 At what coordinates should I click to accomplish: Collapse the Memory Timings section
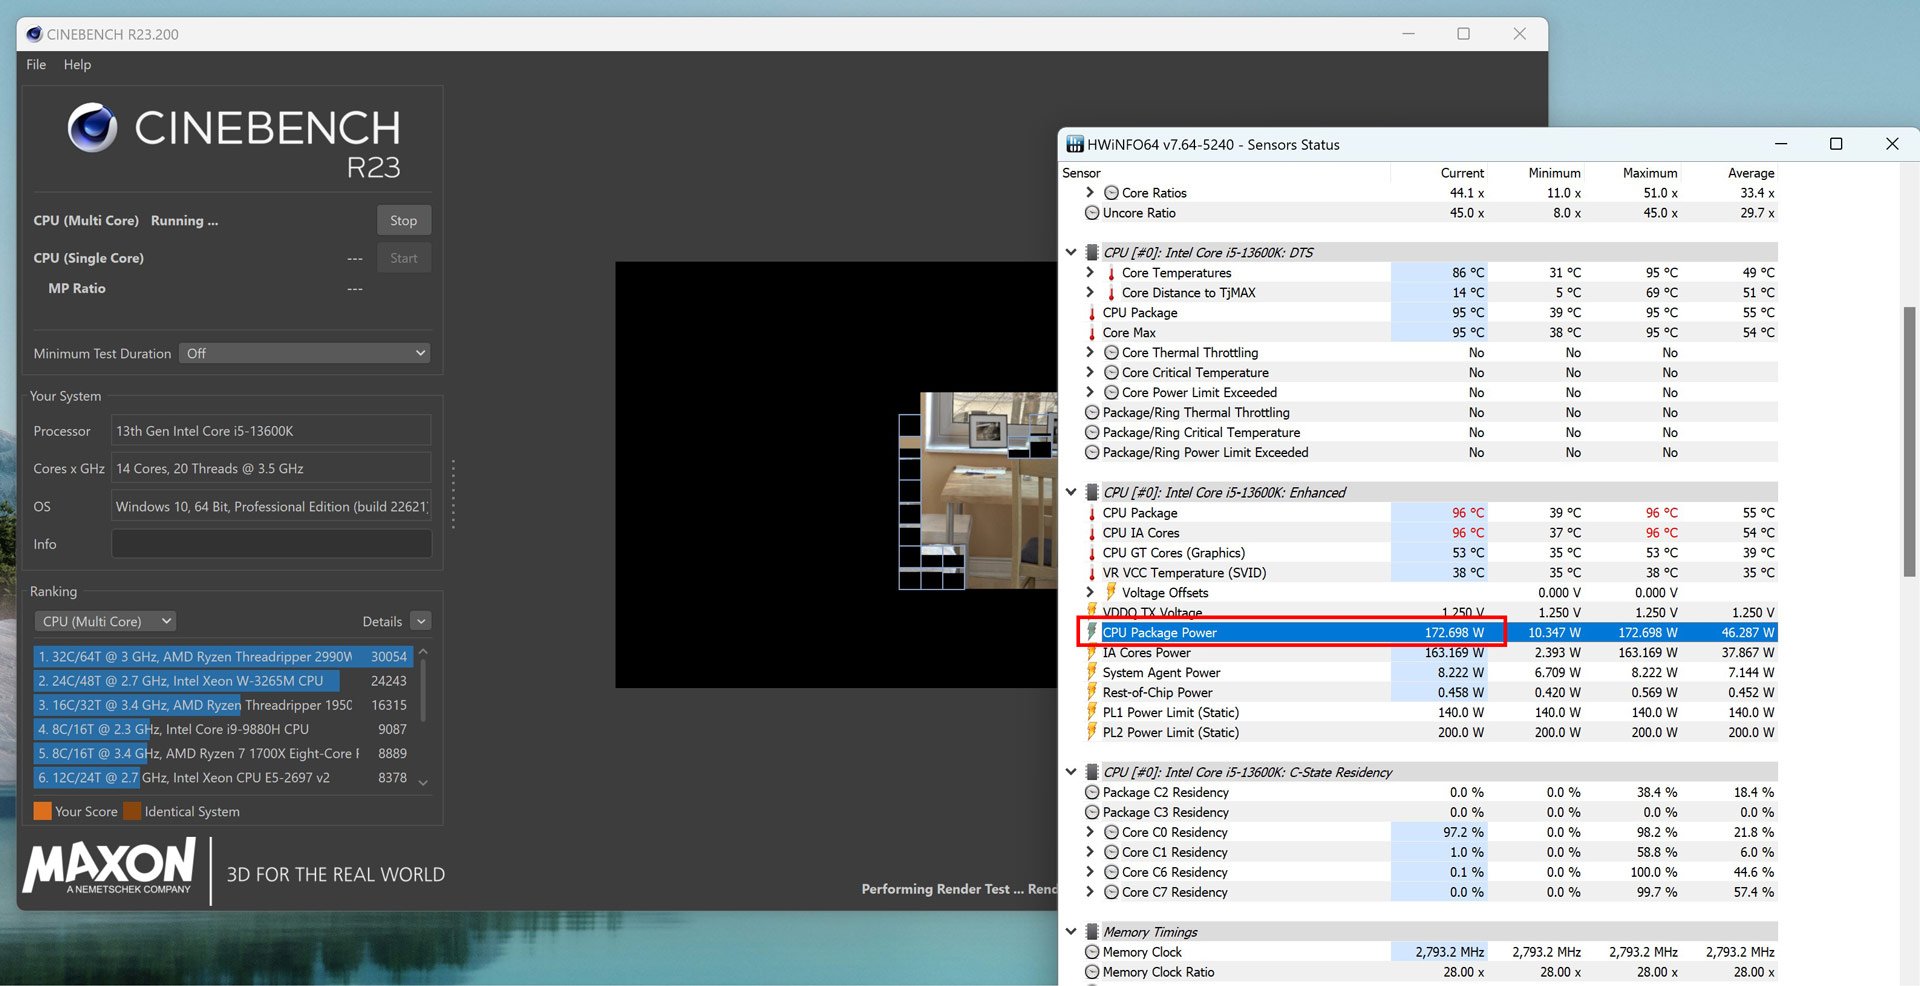tap(1071, 932)
